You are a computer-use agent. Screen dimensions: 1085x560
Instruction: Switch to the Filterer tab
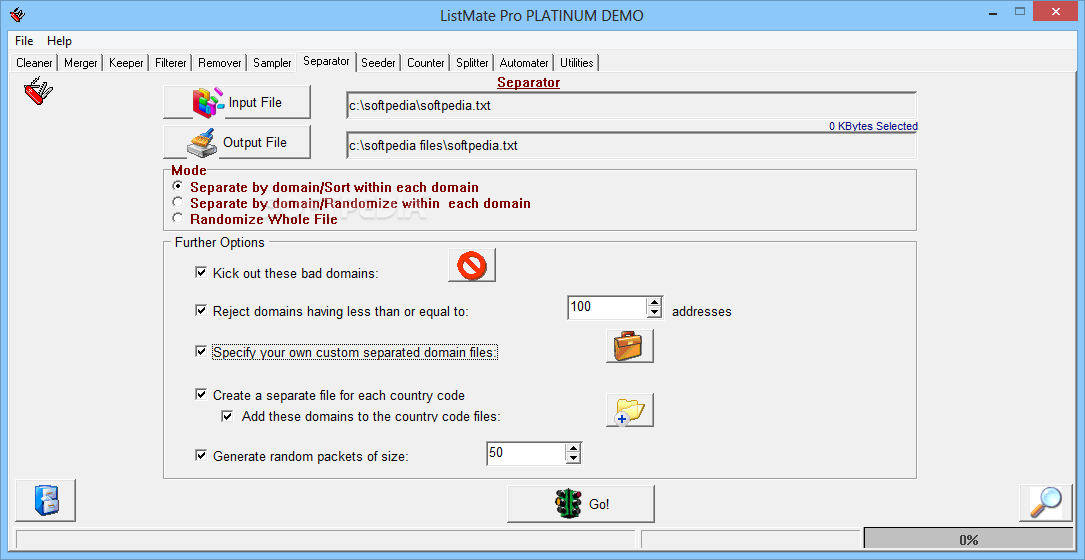[171, 63]
